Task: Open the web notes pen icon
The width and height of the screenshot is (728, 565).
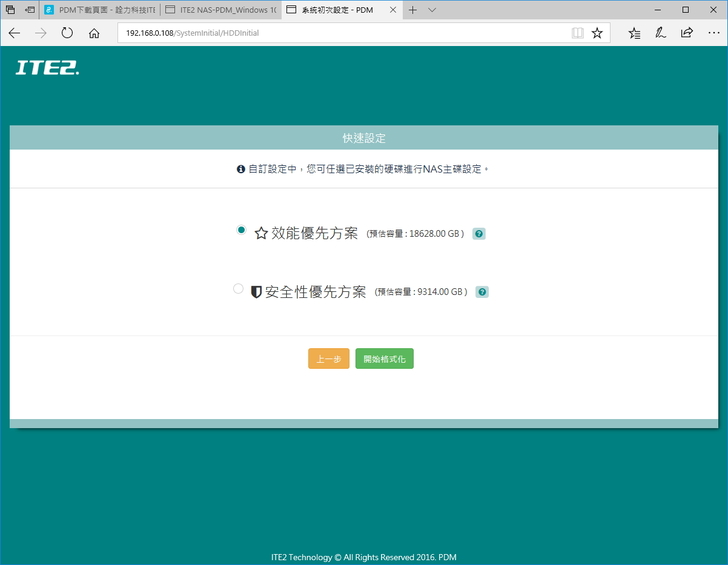Action: pyautogui.click(x=660, y=33)
